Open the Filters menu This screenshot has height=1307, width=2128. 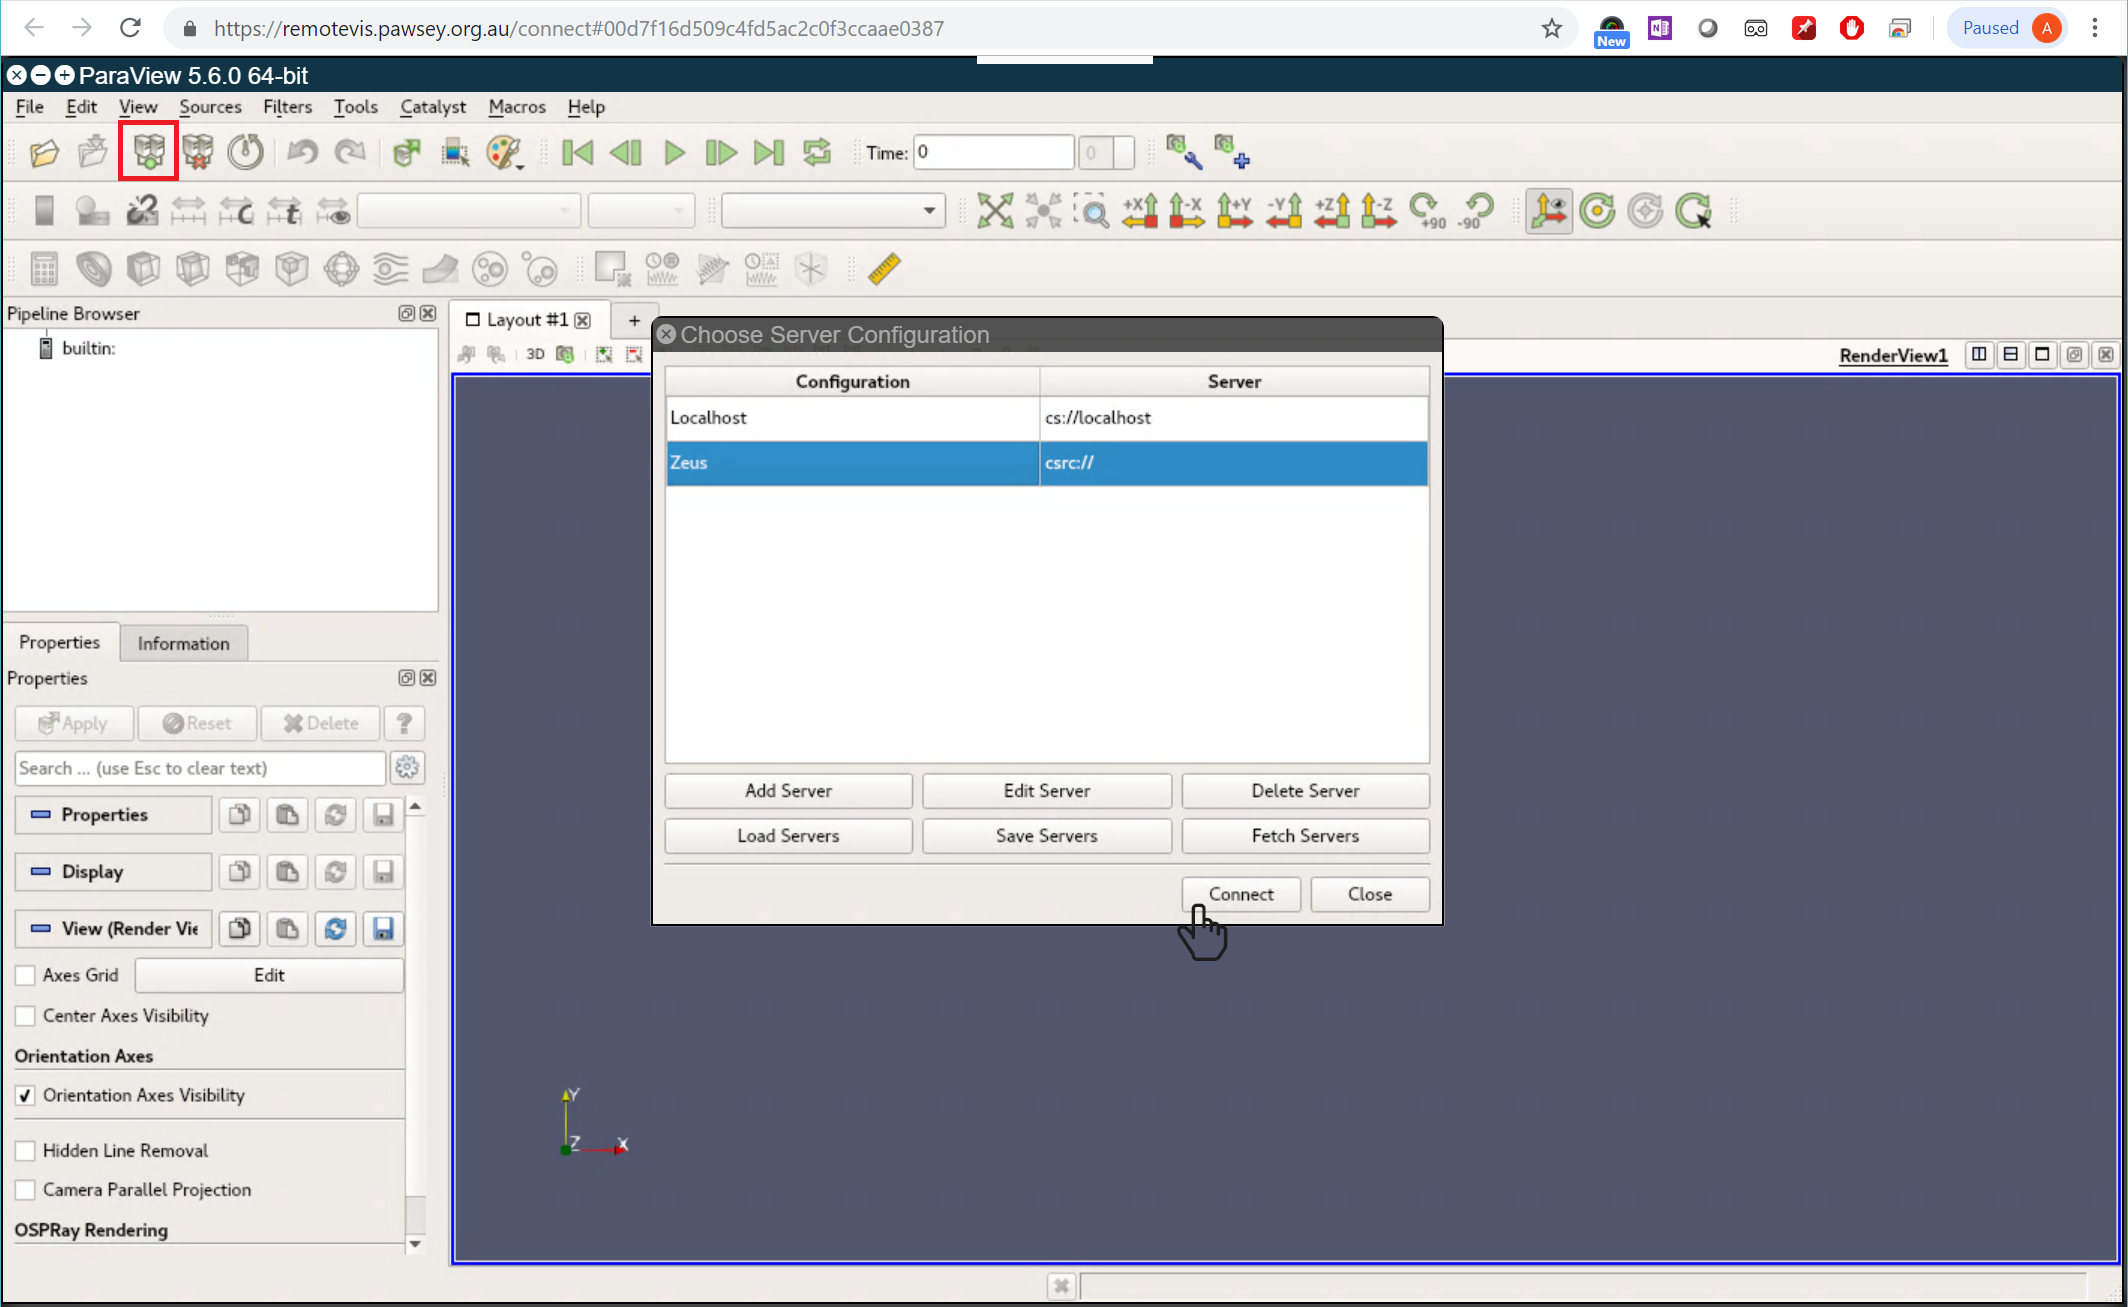click(x=287, y=106)
